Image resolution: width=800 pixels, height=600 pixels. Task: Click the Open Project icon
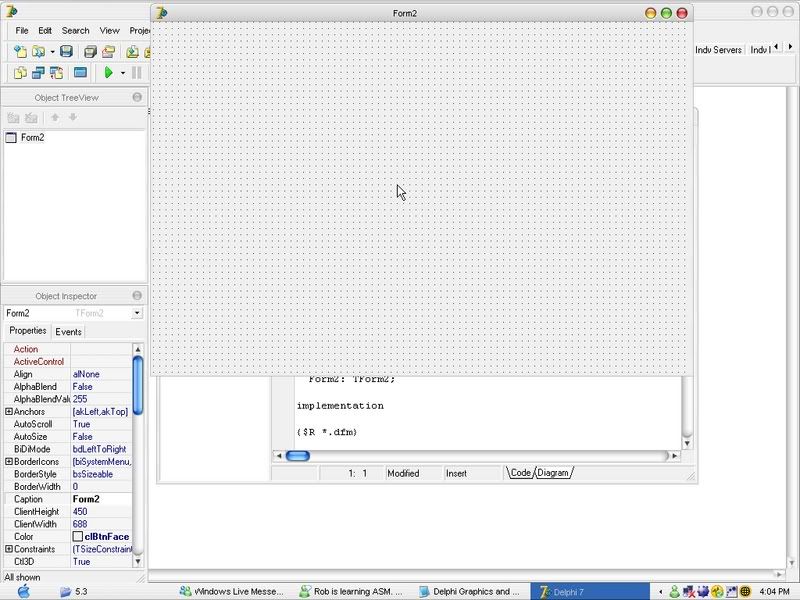click(109, 51)
